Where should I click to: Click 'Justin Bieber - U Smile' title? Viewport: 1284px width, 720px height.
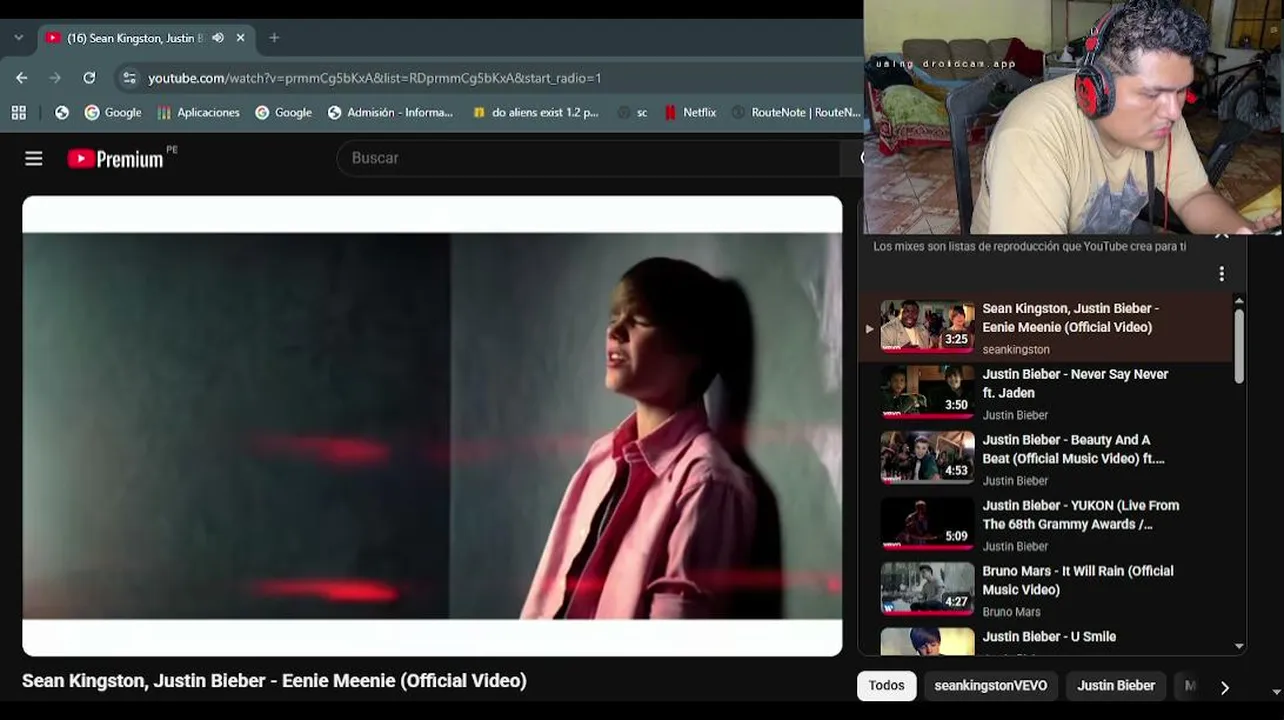click(1049, 637)
